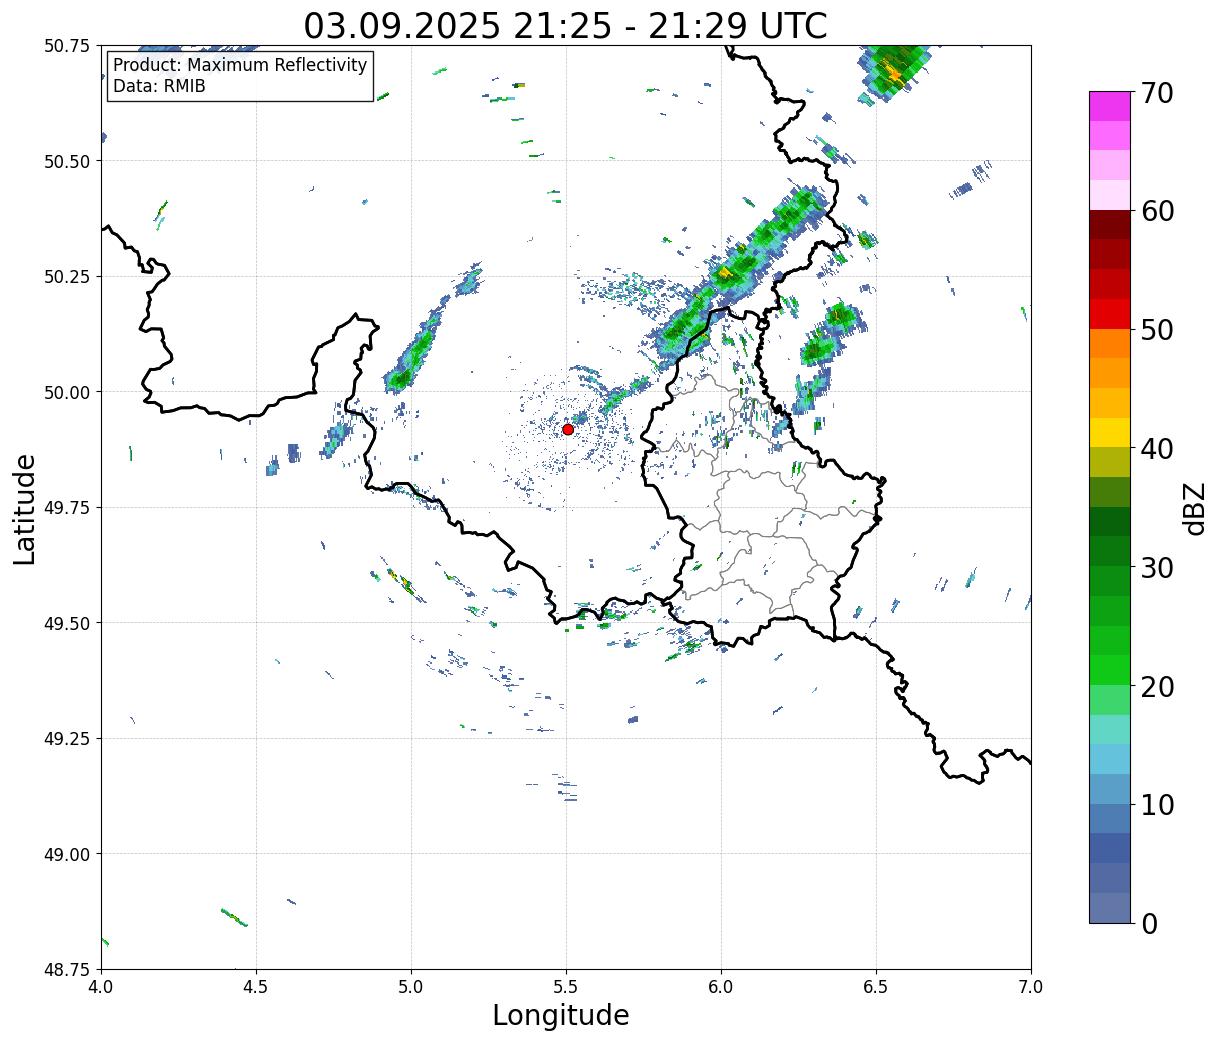Click latitude tick label 50.00
The width and height of the screenshot is (1219, 1040).
pyautogui.click(x=67, y=392)
